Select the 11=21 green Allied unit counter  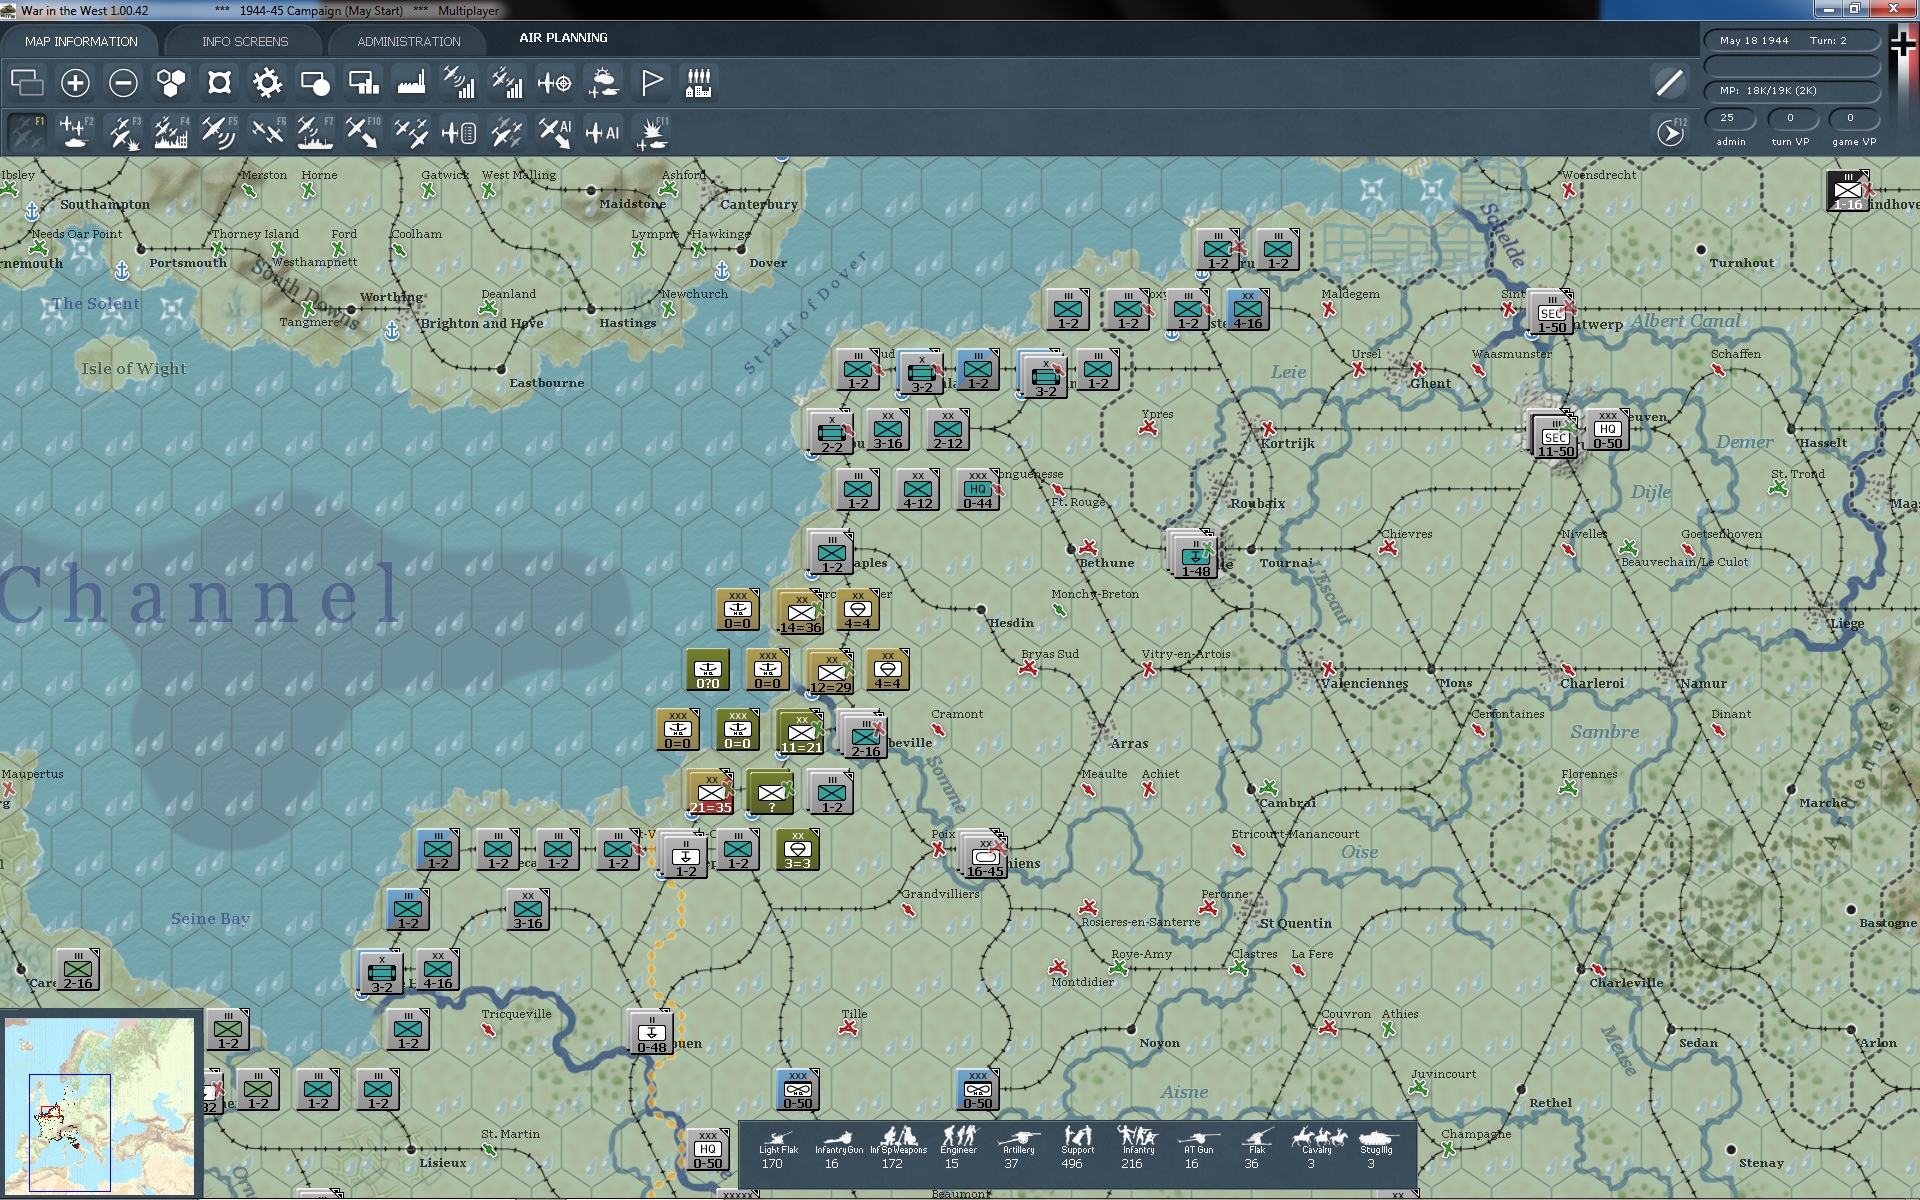[x=800, y=733]
